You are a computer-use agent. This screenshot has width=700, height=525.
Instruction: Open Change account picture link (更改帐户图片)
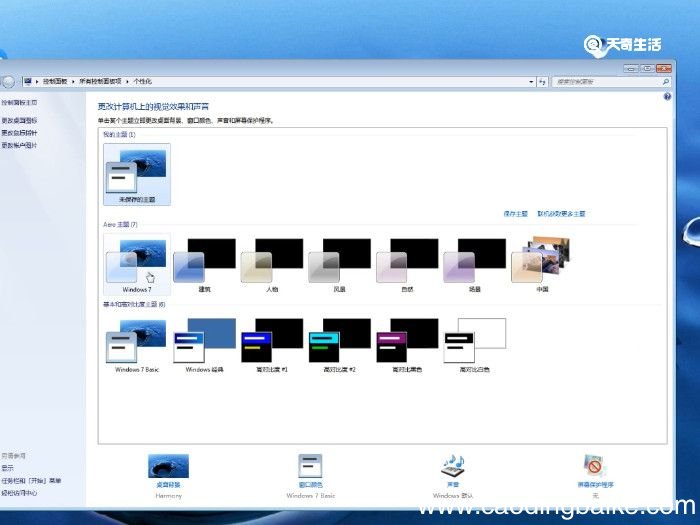pyautogui.click(x=19, y=146)
